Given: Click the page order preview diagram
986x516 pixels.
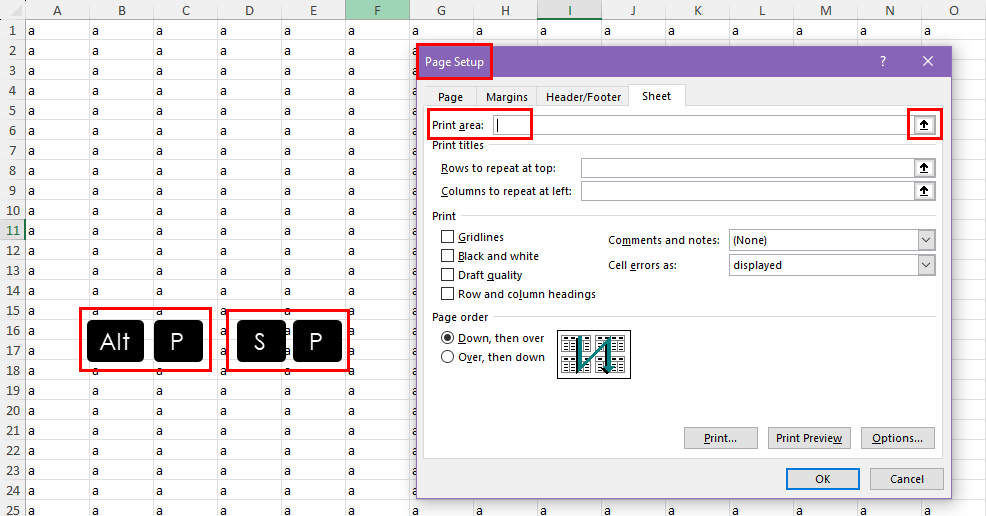Looking at the screenshot, I should point(594,354).
